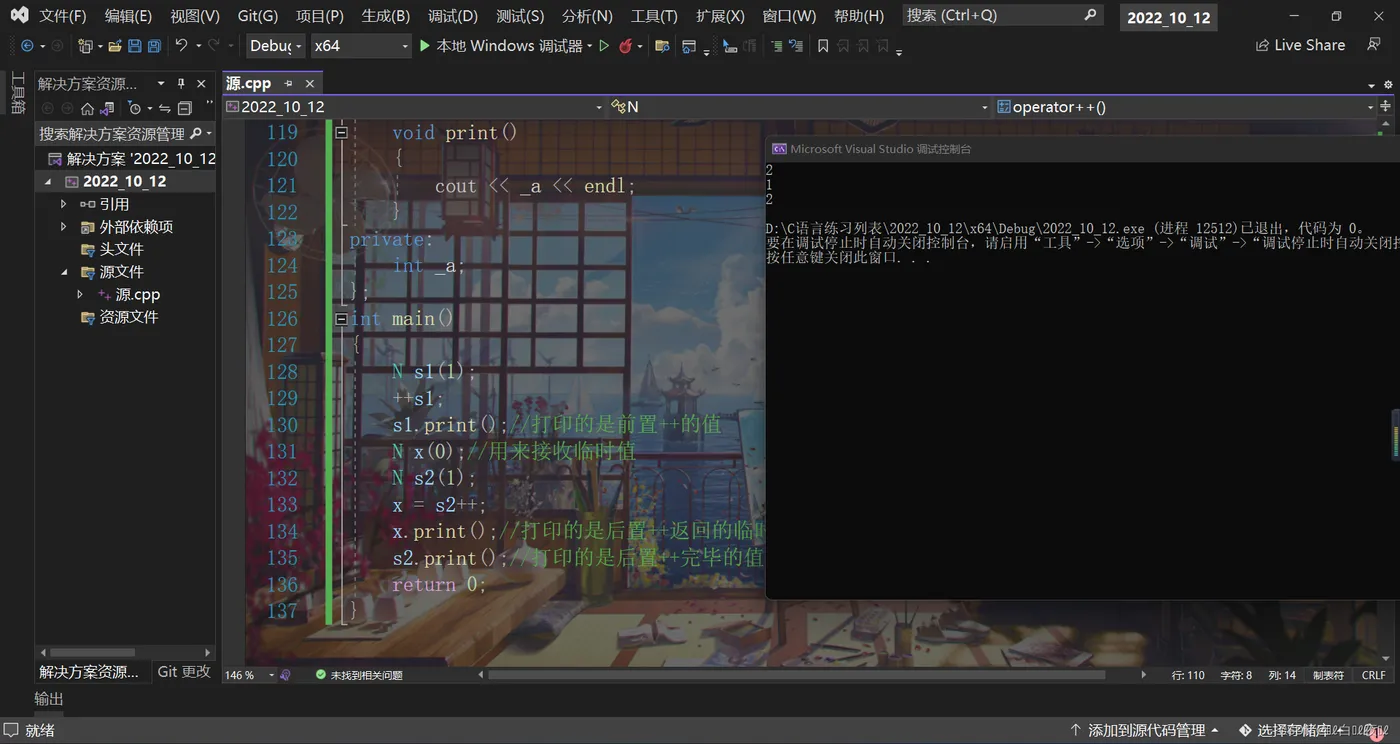1400x744 pixels.
Task: Close the 源.cpp editor tab
Action: [x=309, y=84]
